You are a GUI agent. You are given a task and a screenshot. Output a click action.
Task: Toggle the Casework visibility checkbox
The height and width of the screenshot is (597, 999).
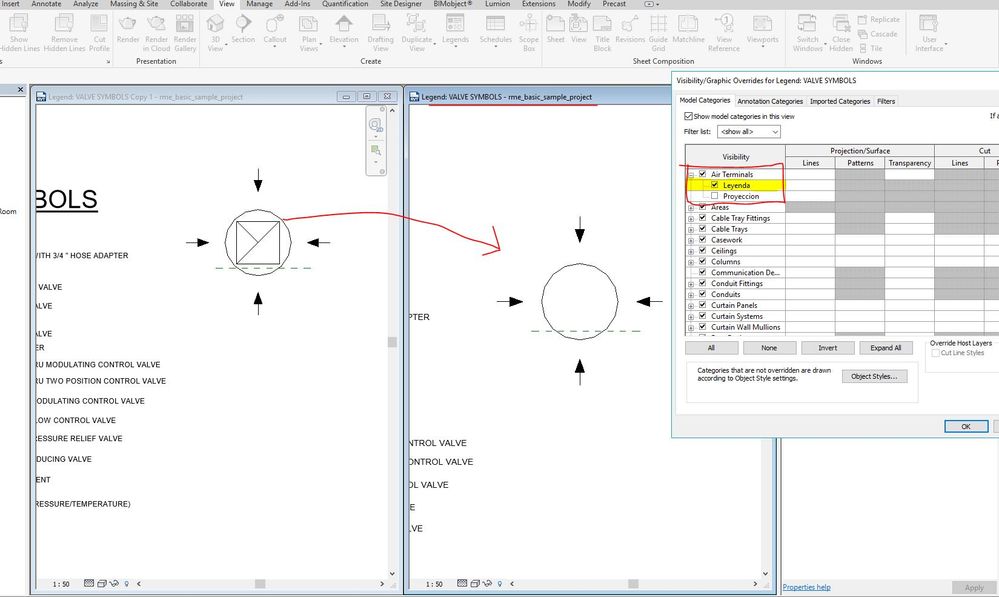point(702,239)
